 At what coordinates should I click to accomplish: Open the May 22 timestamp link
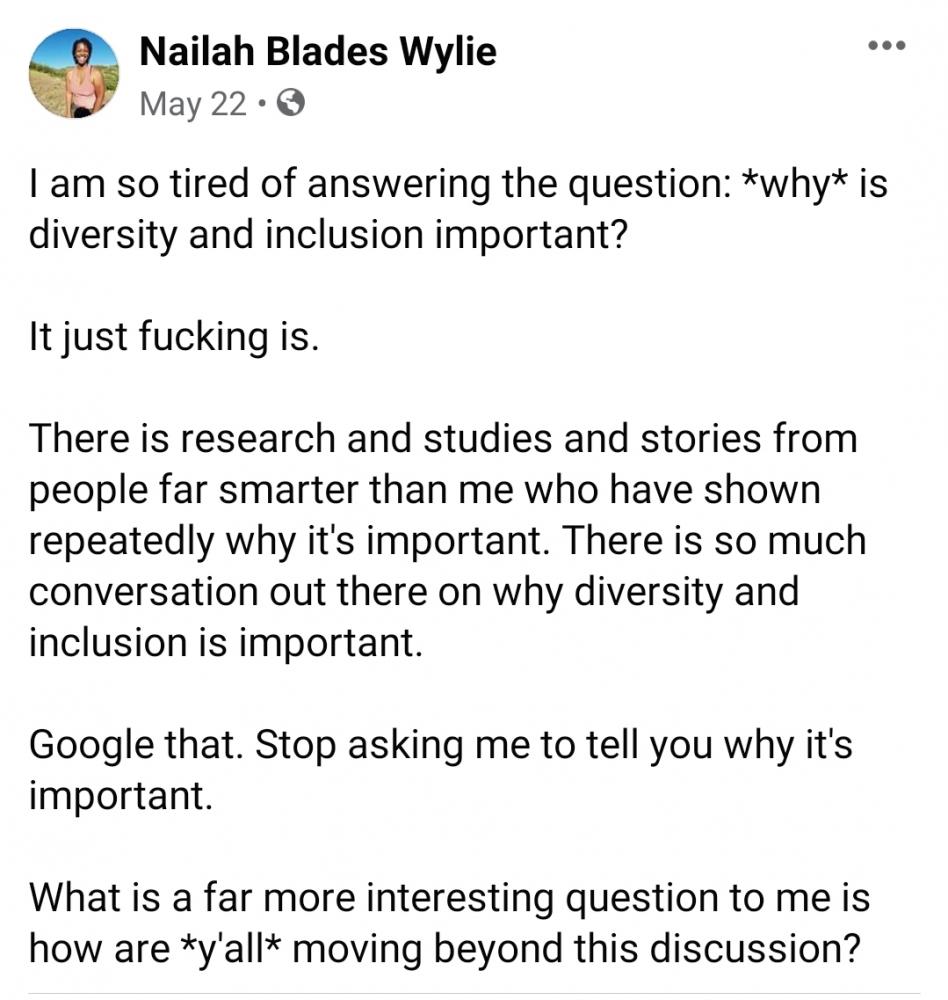coord(193,103)
